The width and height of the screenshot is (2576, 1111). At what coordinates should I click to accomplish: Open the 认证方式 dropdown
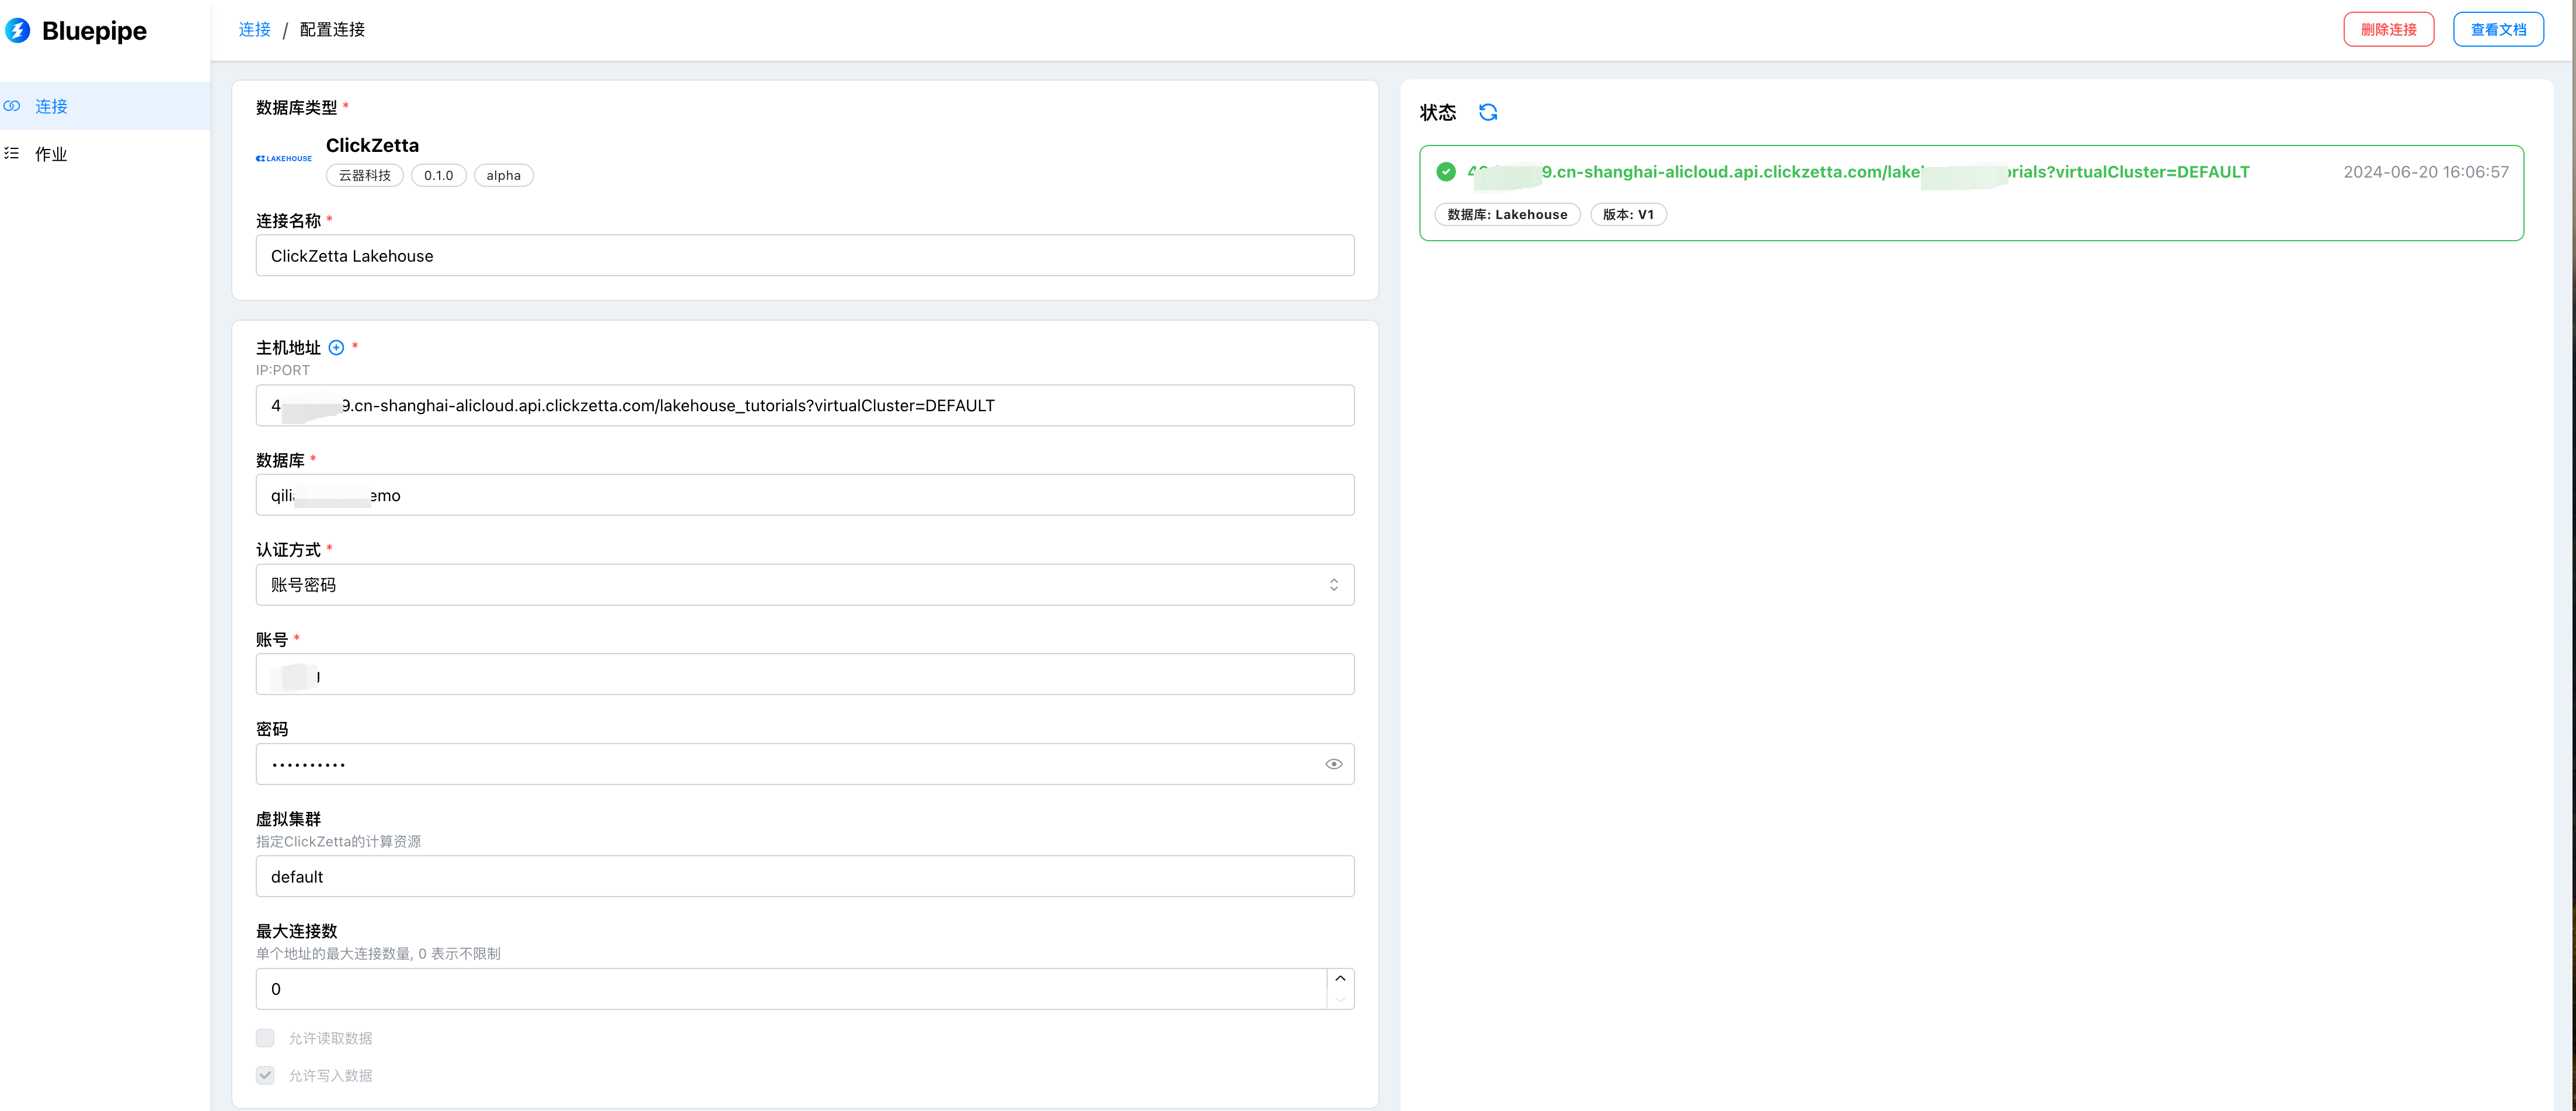pos(804,585)
